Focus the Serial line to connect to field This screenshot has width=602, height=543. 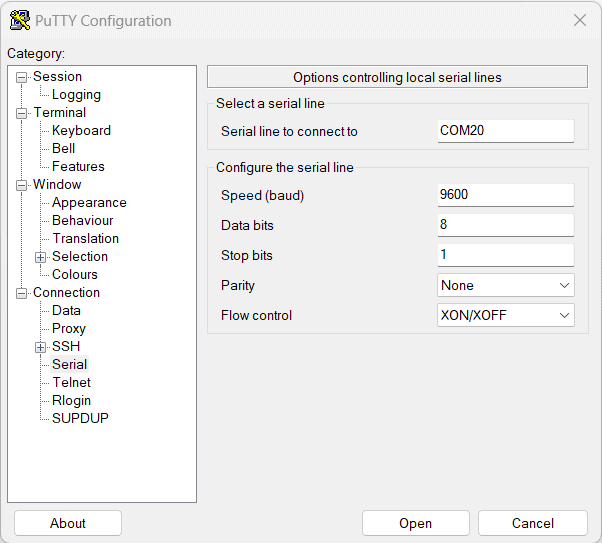pyautogui.click(x=506, y=131)
